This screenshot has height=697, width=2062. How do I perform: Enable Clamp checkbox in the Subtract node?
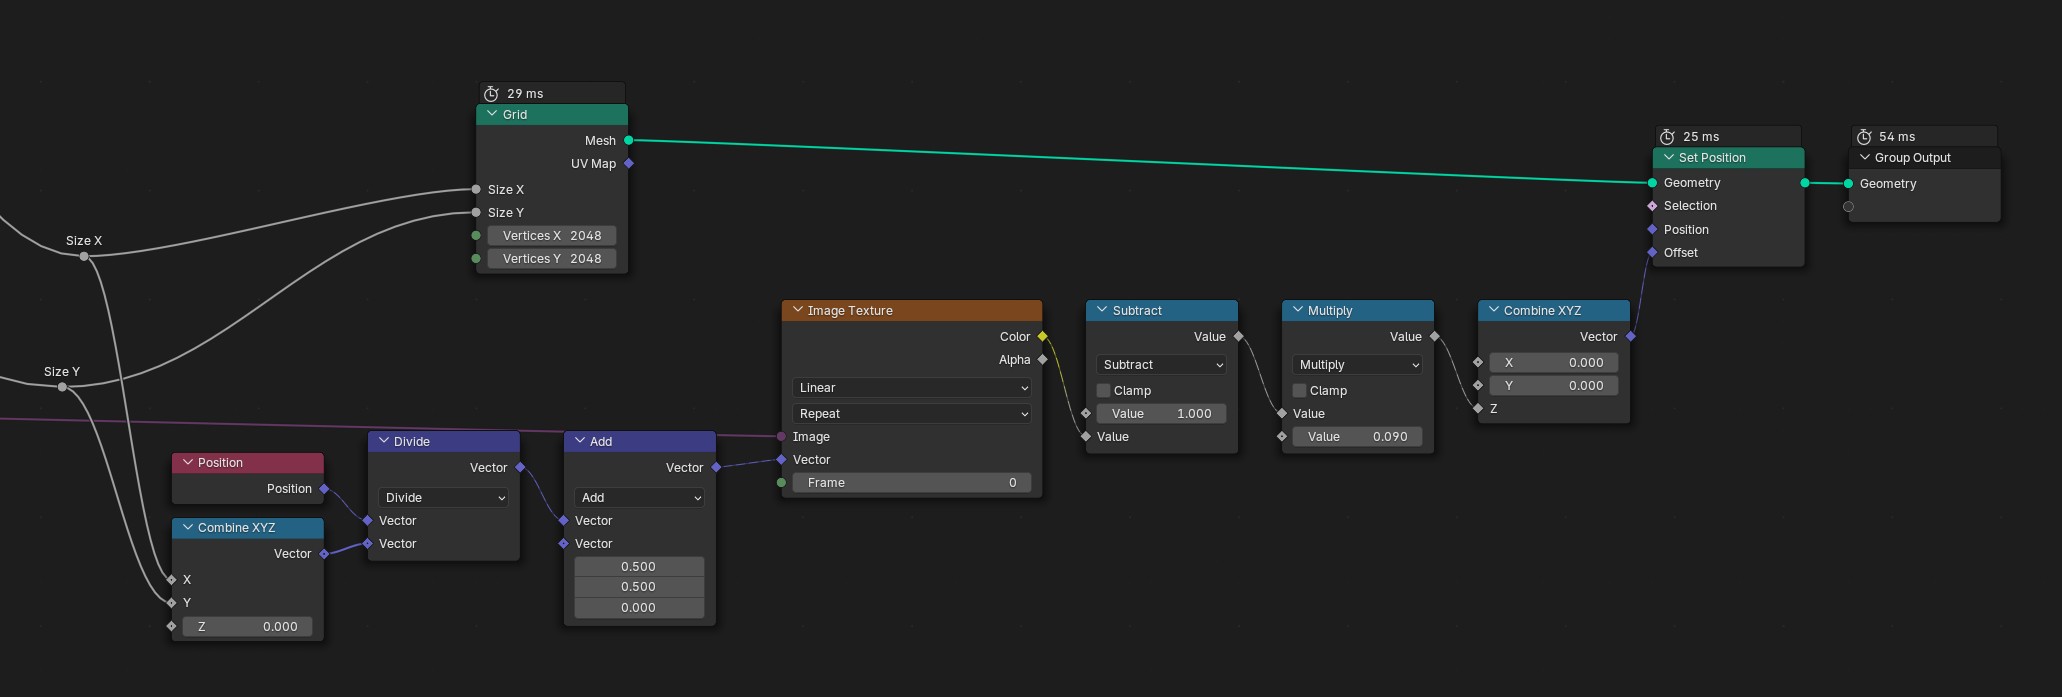(1104, 391)
